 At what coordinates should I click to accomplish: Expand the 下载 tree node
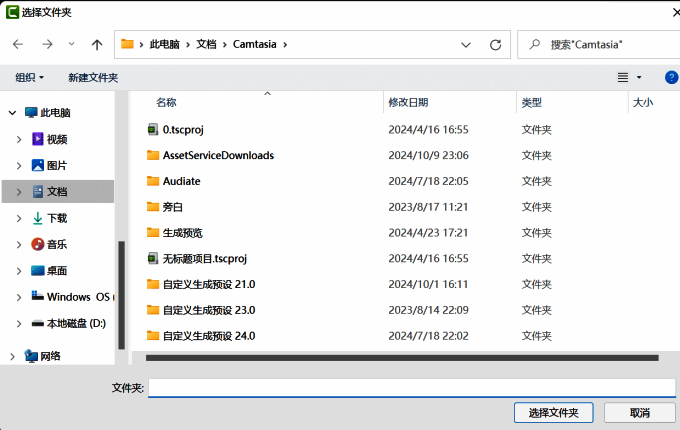(19, 218)
